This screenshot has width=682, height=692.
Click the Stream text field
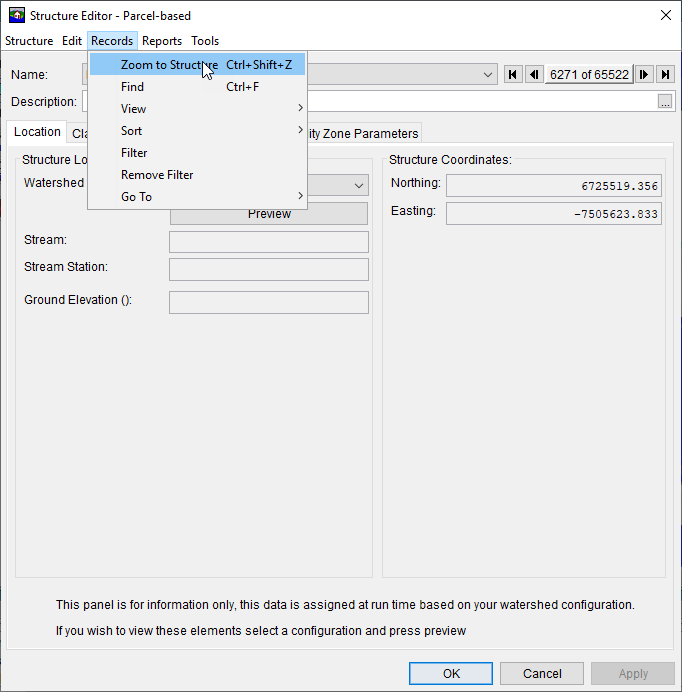click(269, 242)
